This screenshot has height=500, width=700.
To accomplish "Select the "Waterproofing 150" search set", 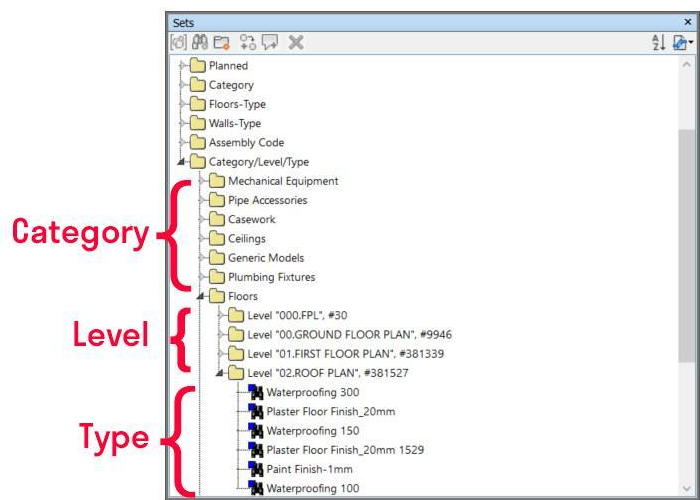I will pos(313,430).
